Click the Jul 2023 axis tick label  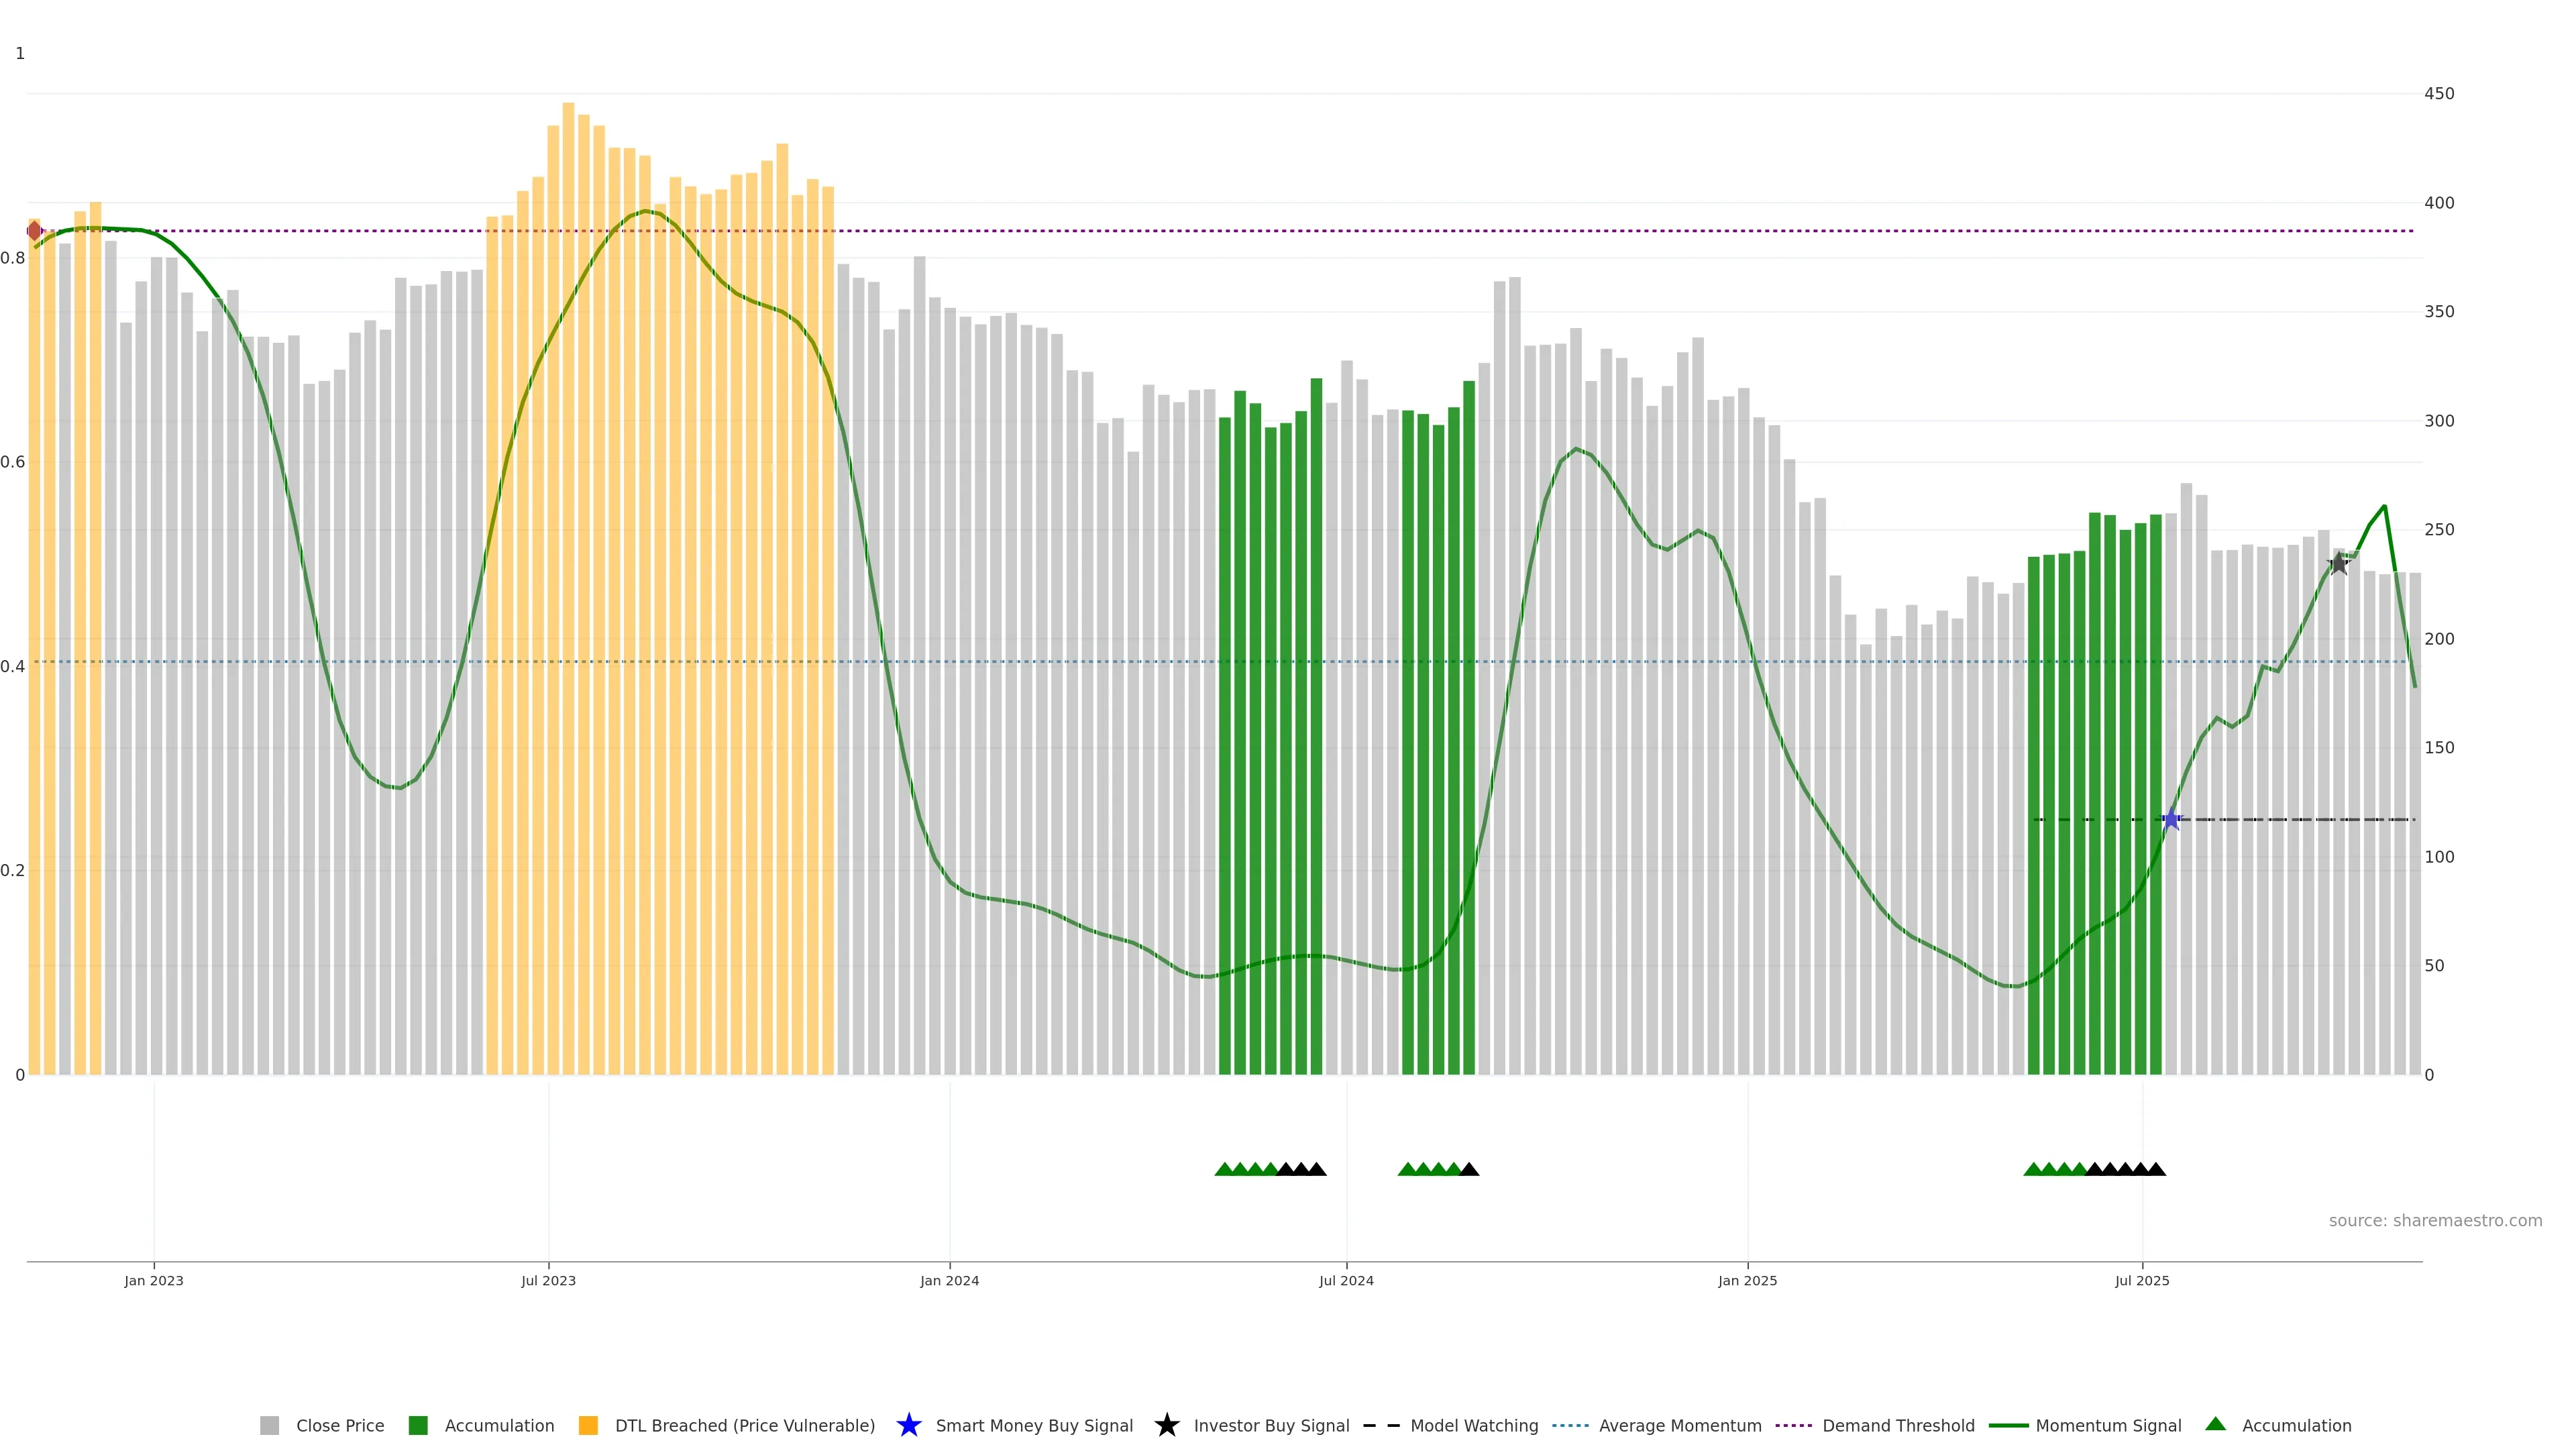coord(548,1280)
